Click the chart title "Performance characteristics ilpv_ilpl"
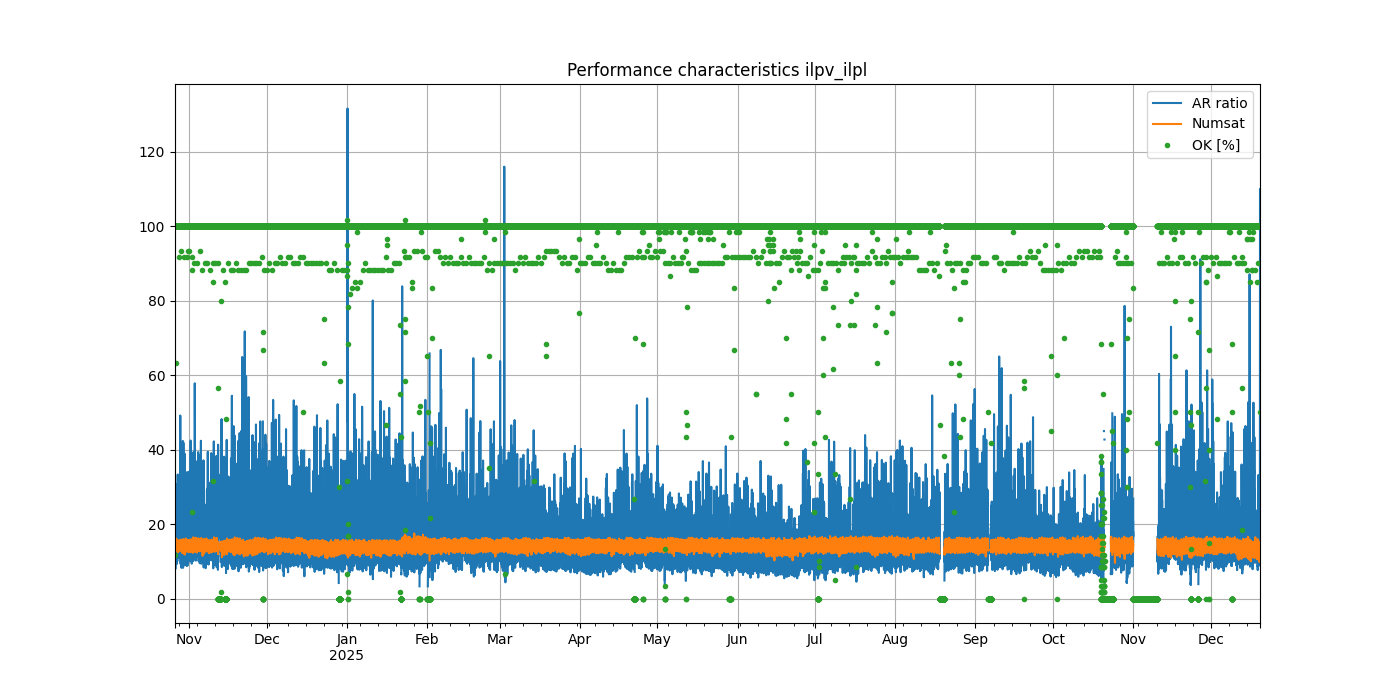The width and height of the screenshot is (1400, 700). click(x=717, y=70)
